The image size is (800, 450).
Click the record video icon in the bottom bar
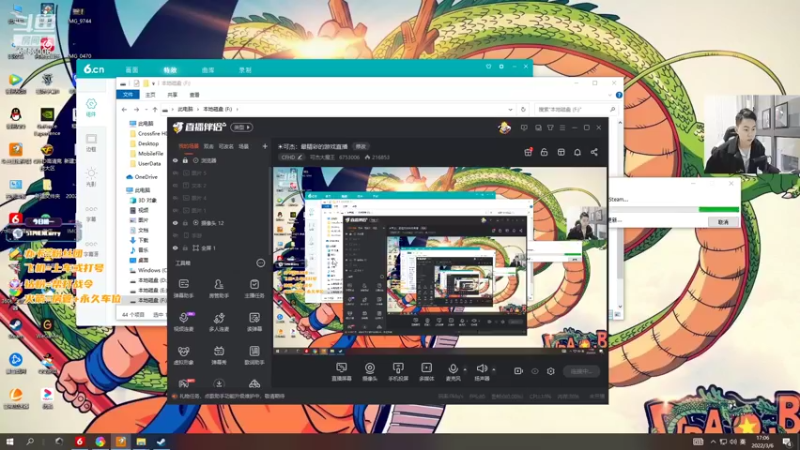518,371
